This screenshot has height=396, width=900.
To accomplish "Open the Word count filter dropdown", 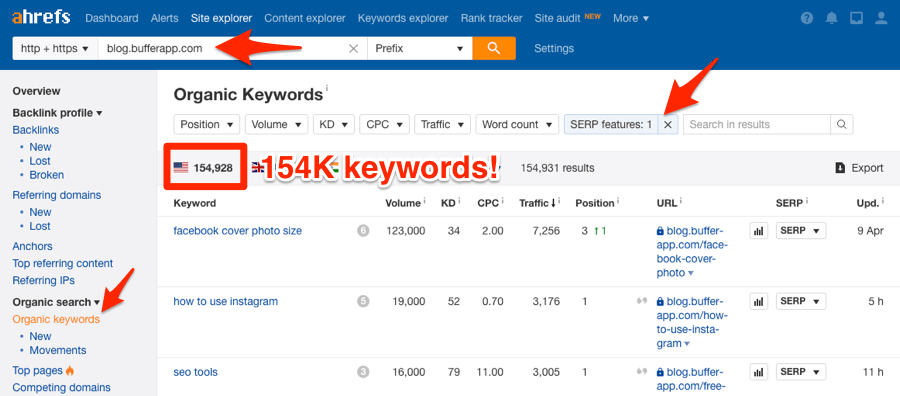I will (x=517, y=125).
